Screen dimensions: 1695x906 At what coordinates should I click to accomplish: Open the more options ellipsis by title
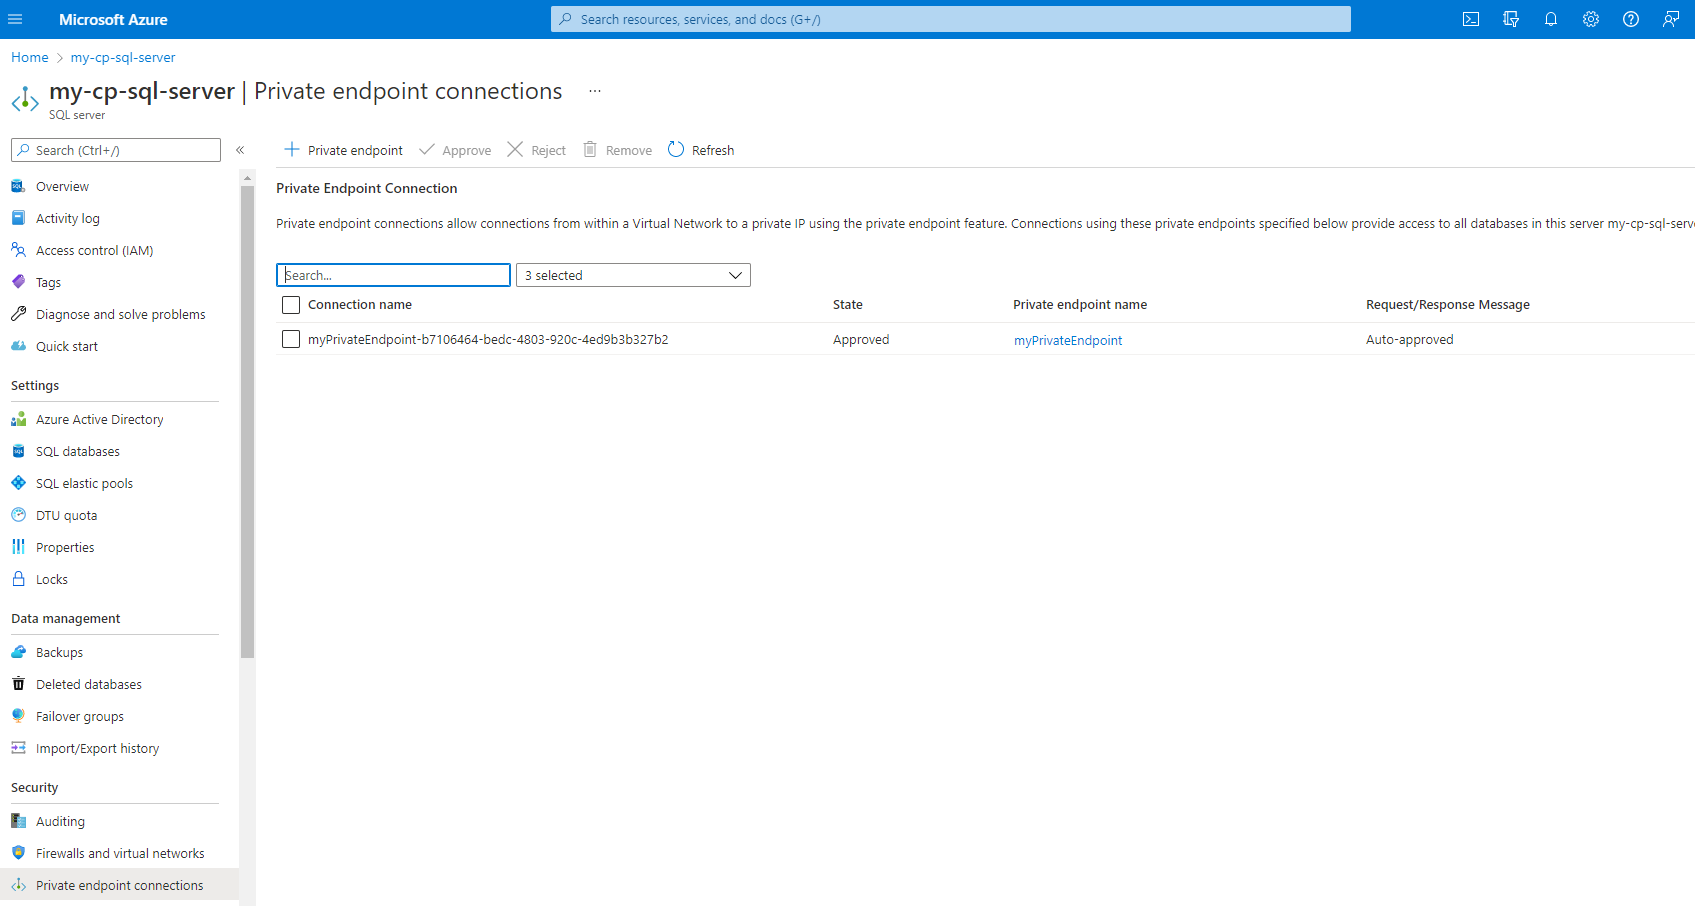pyautogui.click(x=595, y=91)
